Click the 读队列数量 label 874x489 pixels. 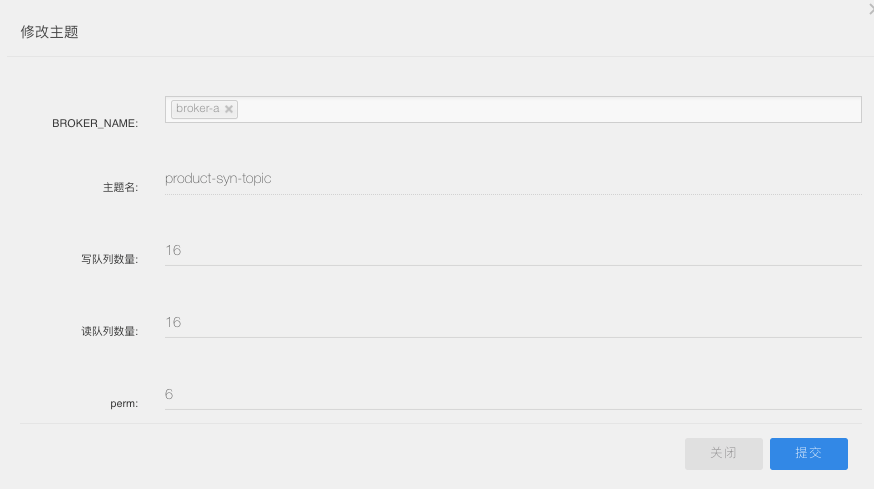coord(110,331)
